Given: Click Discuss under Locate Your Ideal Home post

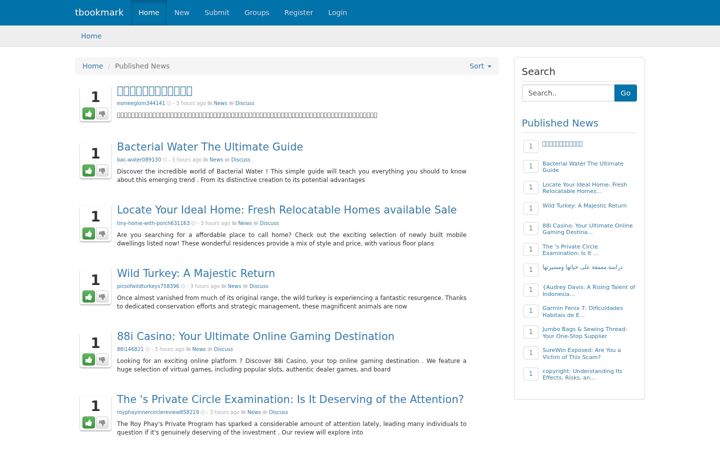Looking at the screenshot, I should pyautogui.click(x=269, y=223).
